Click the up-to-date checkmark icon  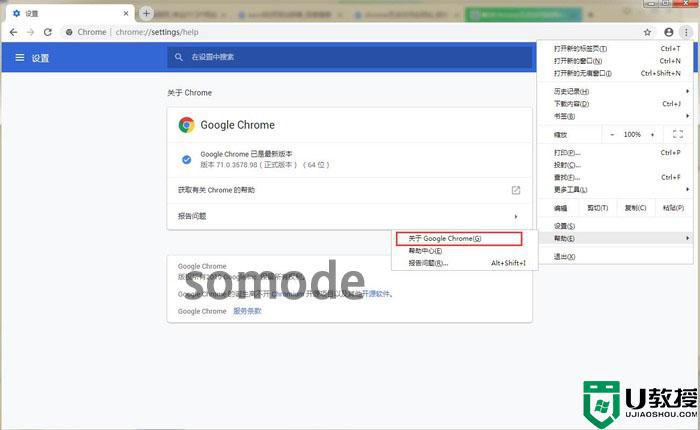coord(187,159)
